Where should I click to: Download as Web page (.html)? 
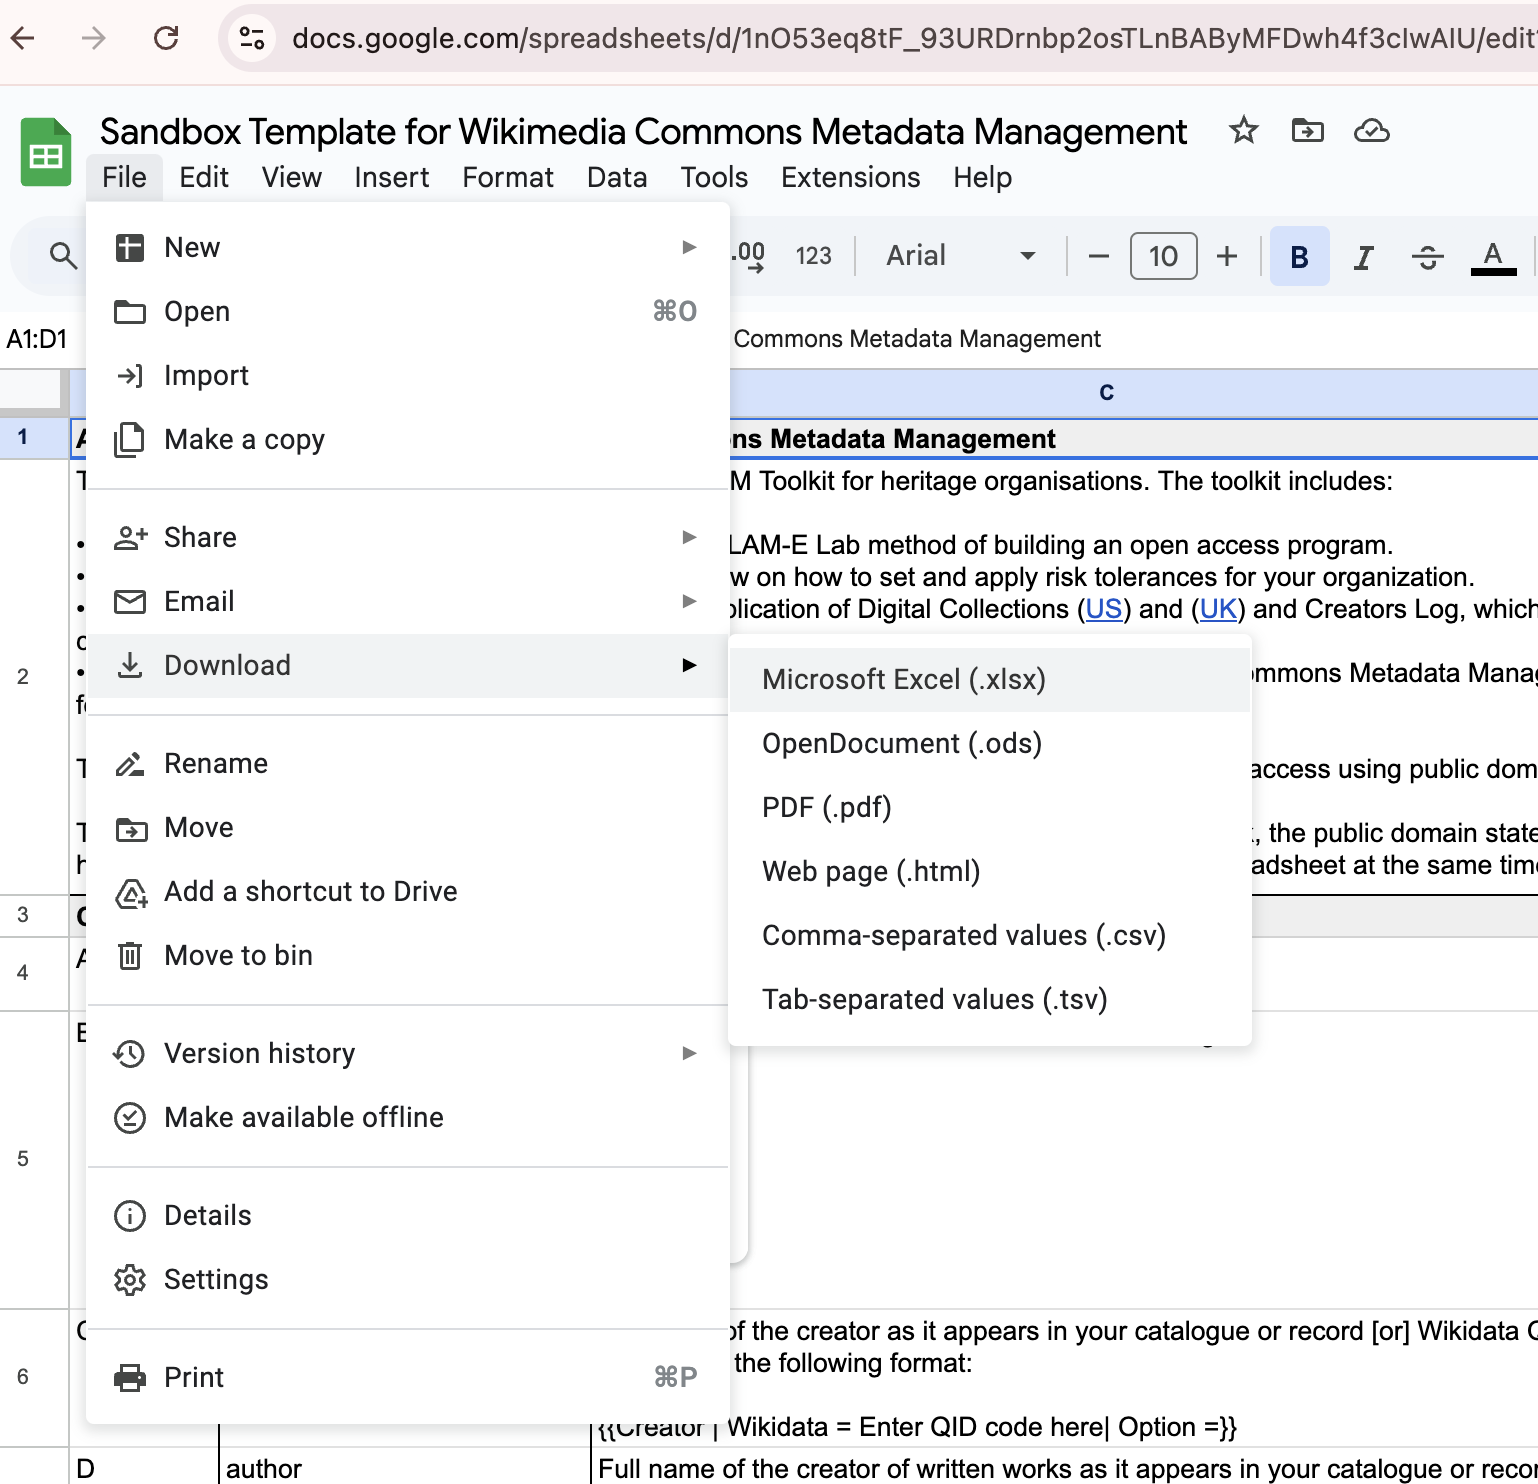coord(990,871)
